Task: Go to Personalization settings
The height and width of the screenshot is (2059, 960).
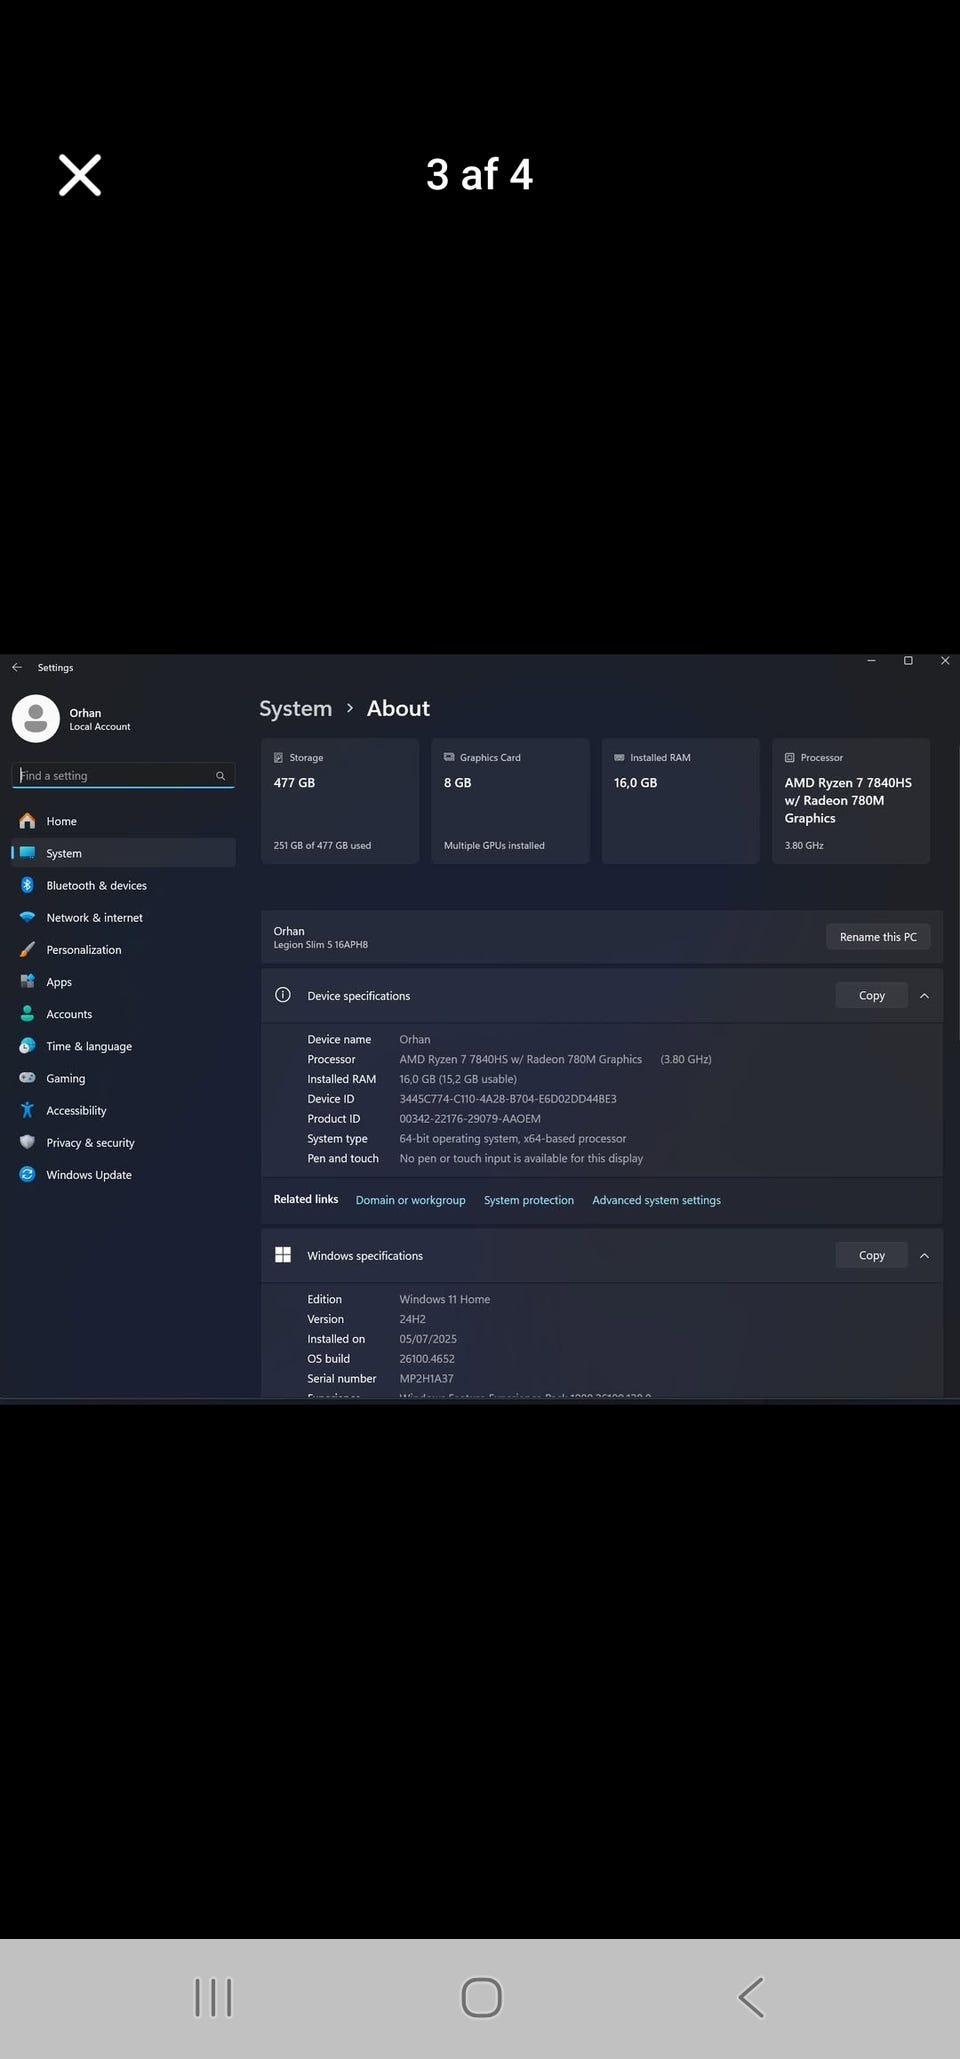Action: [x=83, y=949]
